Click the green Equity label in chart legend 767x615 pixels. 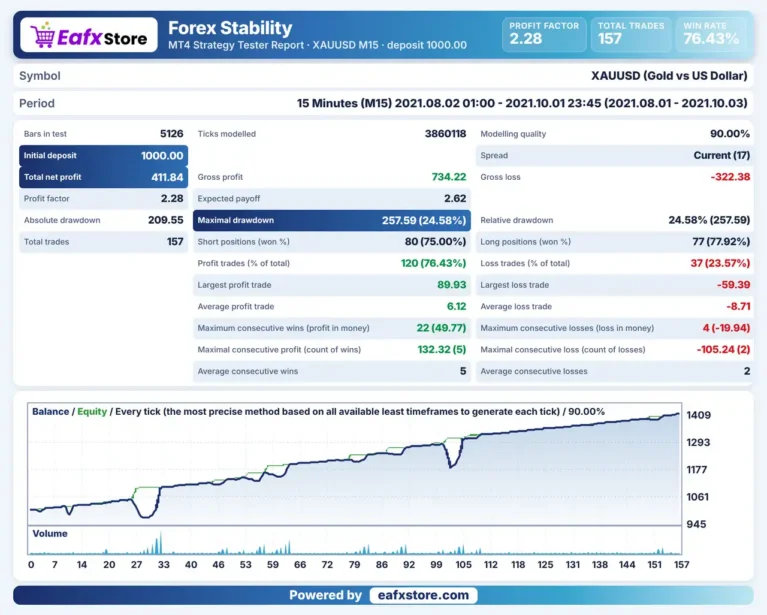point(92,411)
